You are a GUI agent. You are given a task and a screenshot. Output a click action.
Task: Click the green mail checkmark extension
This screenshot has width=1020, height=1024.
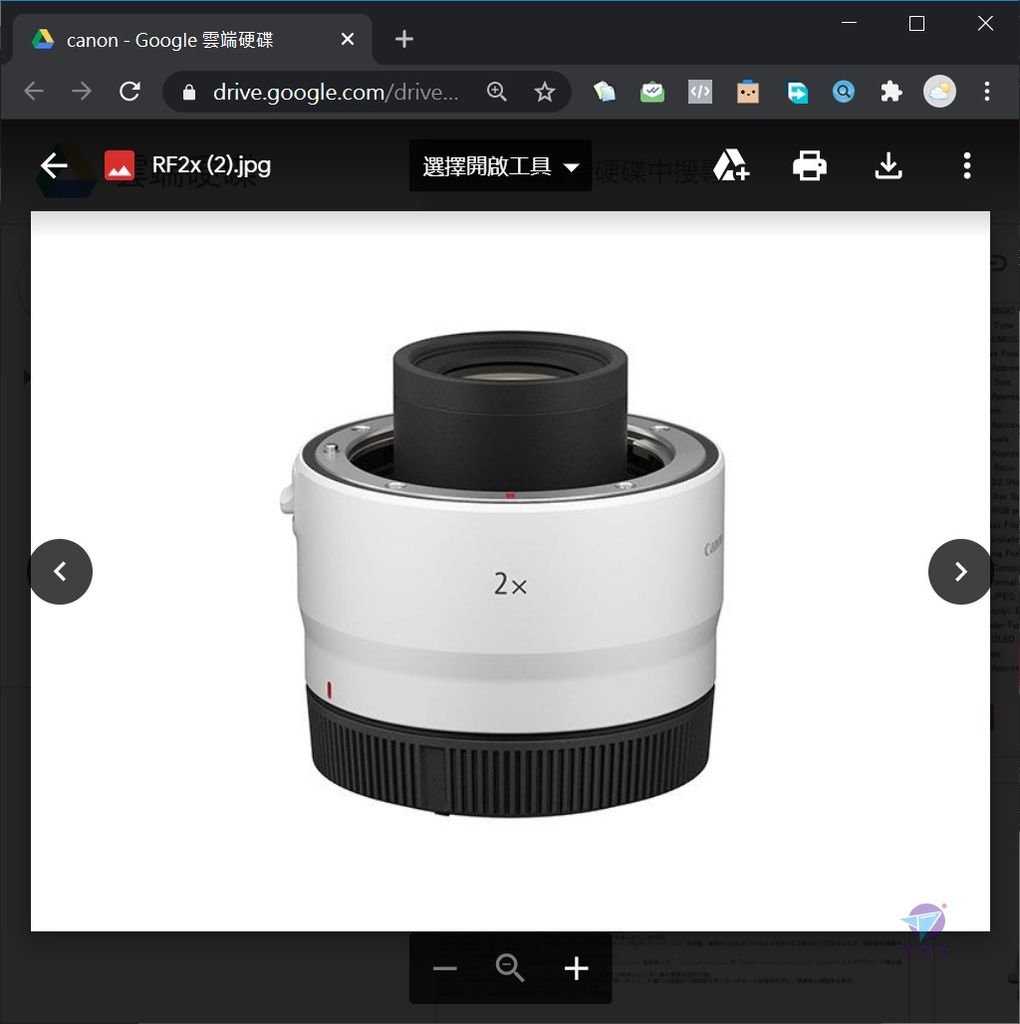tap(652, 91)
